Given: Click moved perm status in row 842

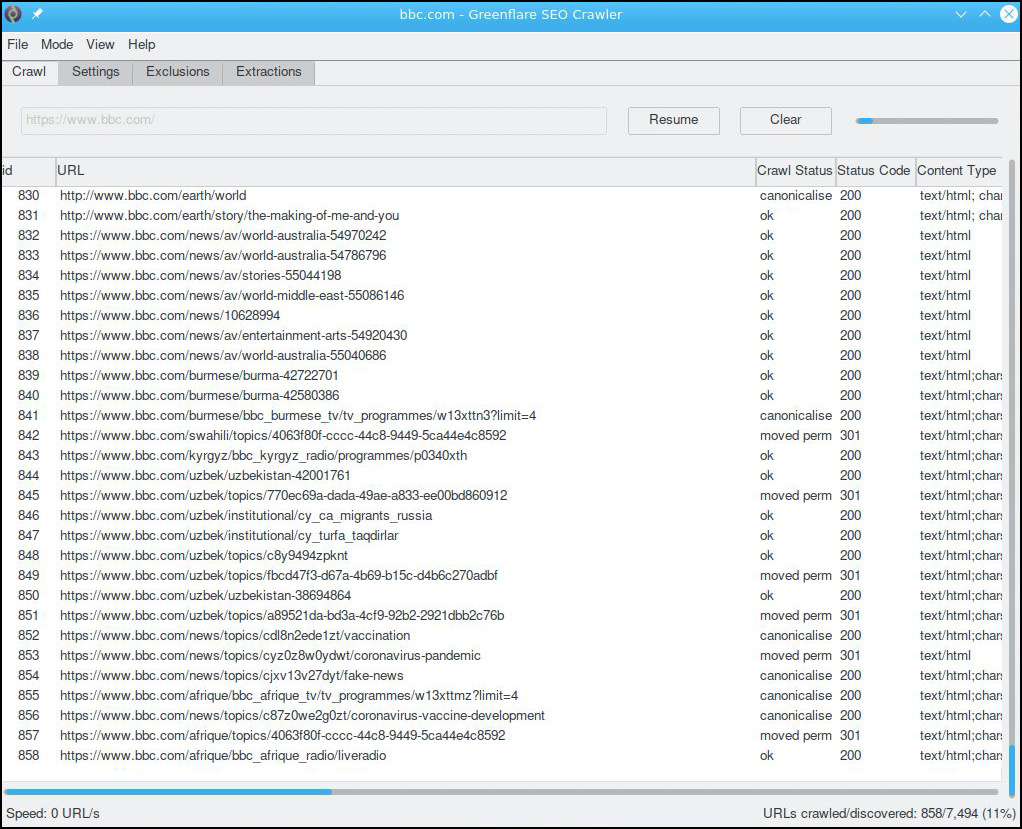Looking at the screenshot, I should pyautogui.click(x=796, y=435).
